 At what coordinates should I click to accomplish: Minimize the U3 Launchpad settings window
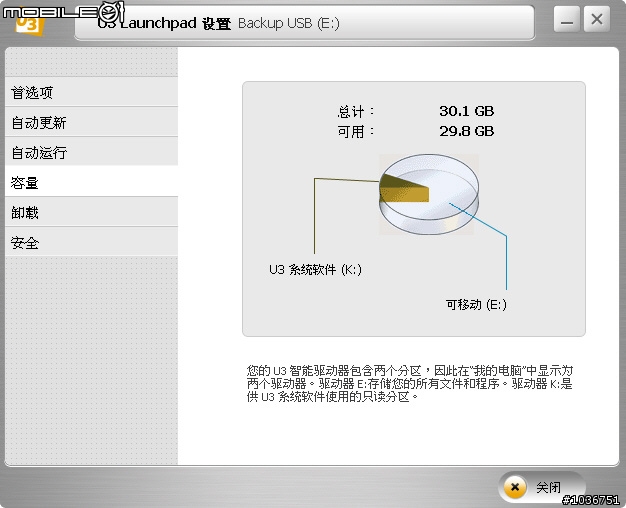click(567, 19)
